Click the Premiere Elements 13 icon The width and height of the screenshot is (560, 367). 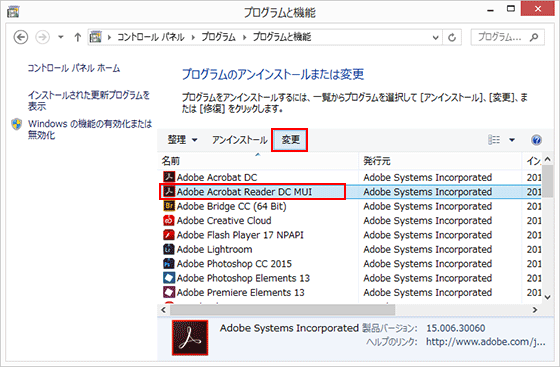169,292
